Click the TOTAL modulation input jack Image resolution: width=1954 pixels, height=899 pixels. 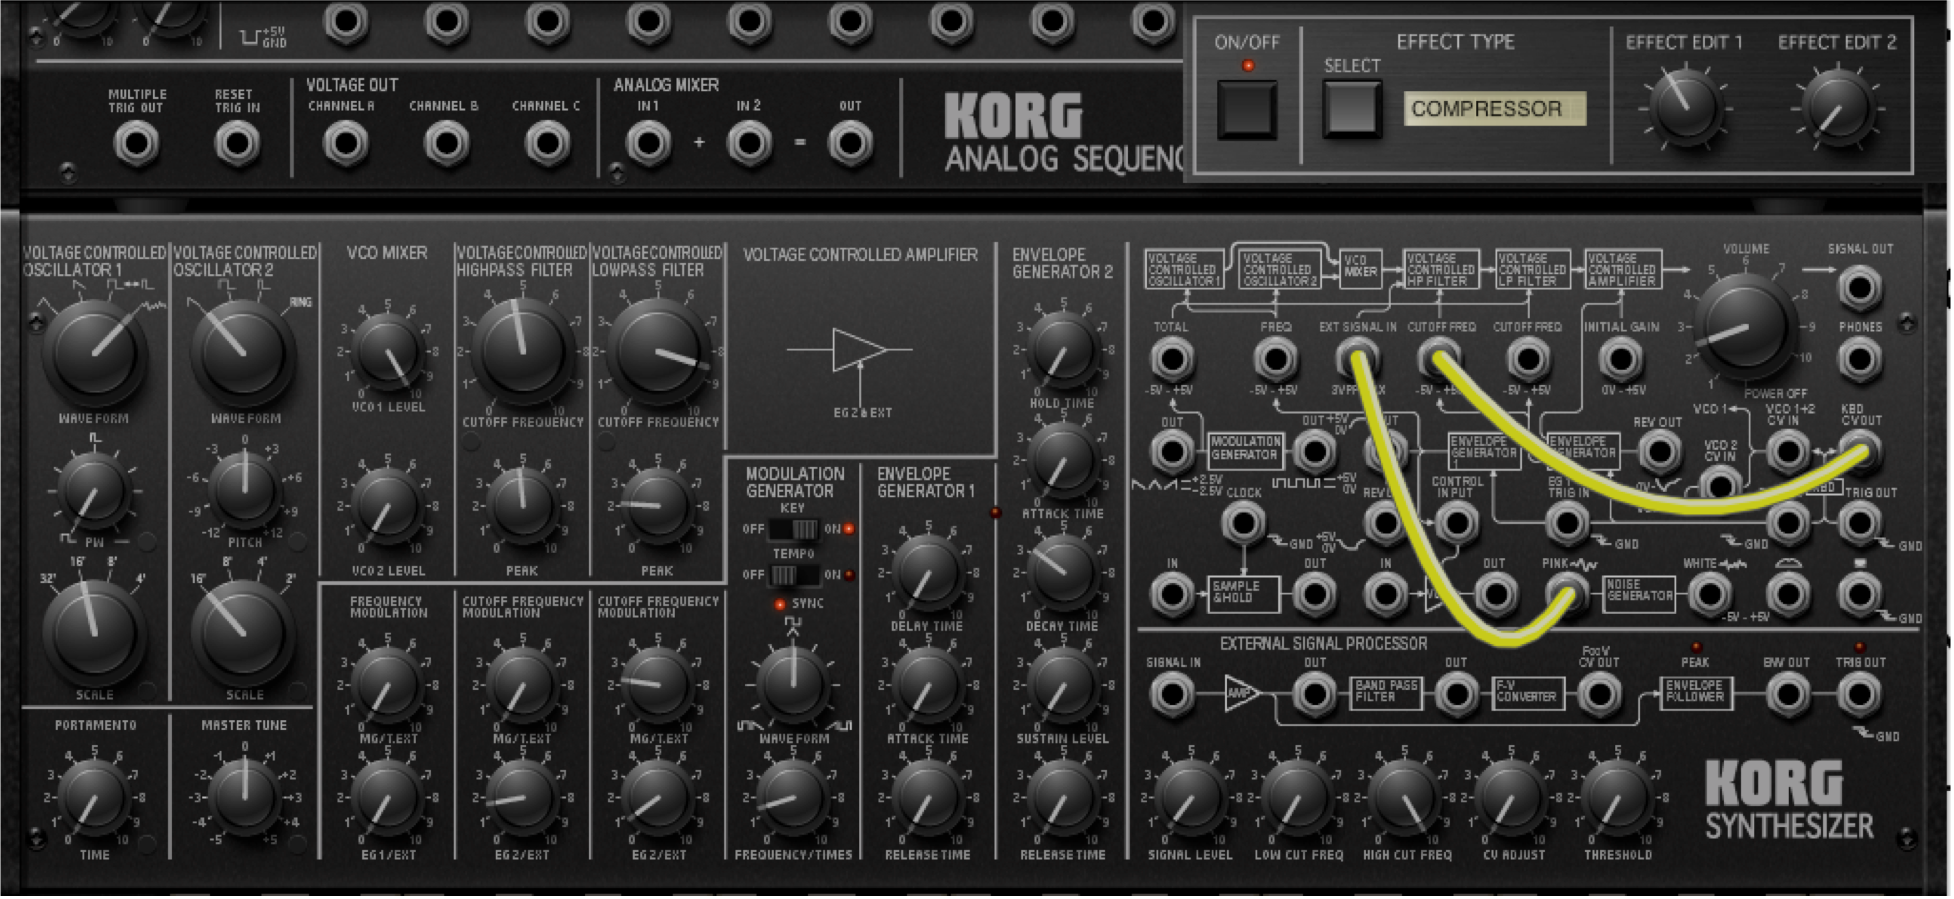(x=1171, y=359)
